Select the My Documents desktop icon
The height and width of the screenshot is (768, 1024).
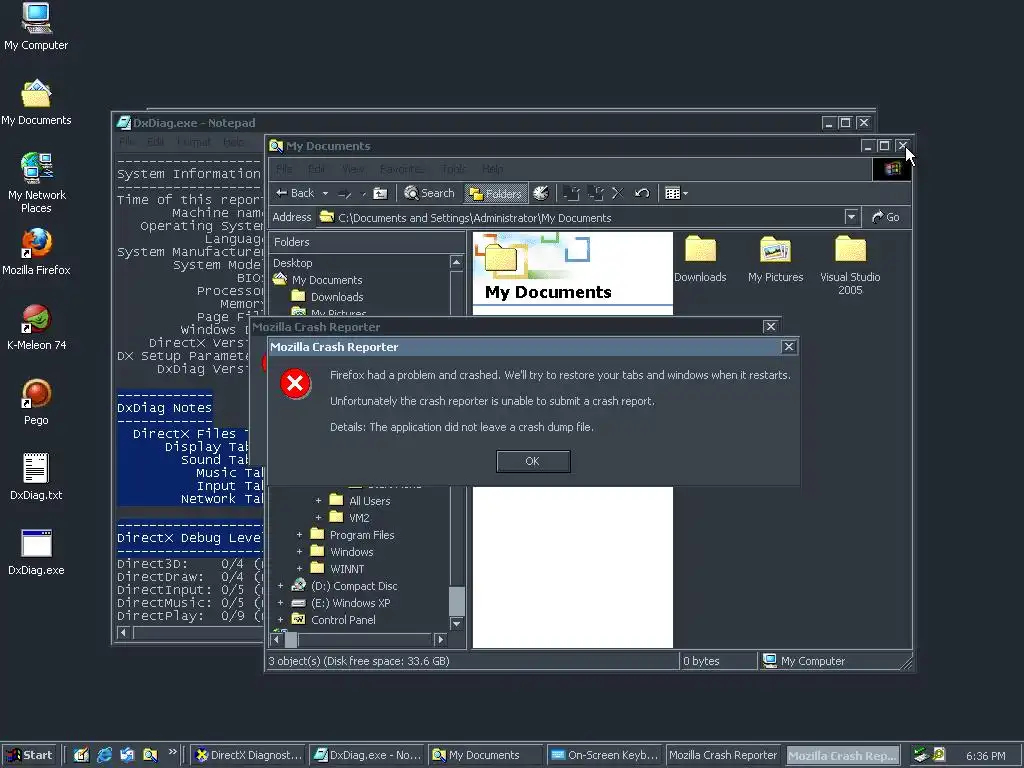[36, 103]
